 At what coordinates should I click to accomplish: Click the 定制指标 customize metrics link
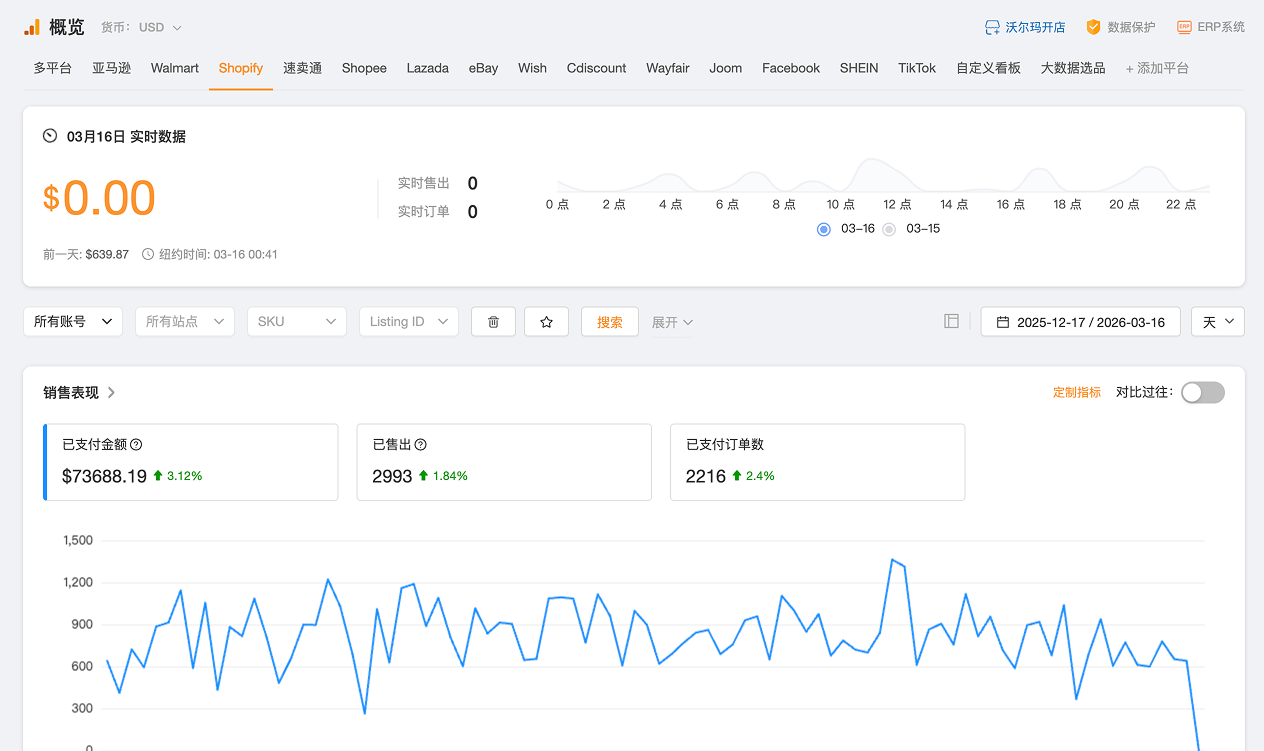(1076, 393)
